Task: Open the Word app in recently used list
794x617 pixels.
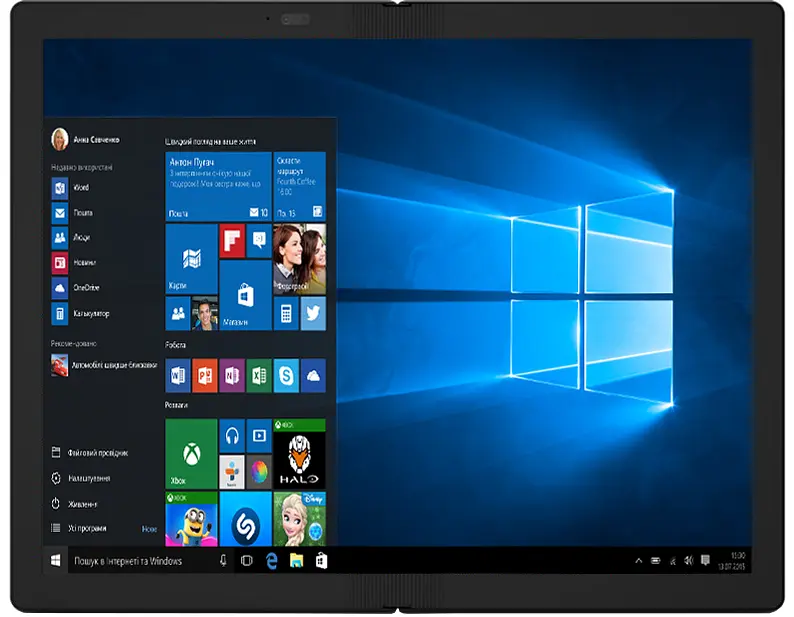Action: coord(71,188)
